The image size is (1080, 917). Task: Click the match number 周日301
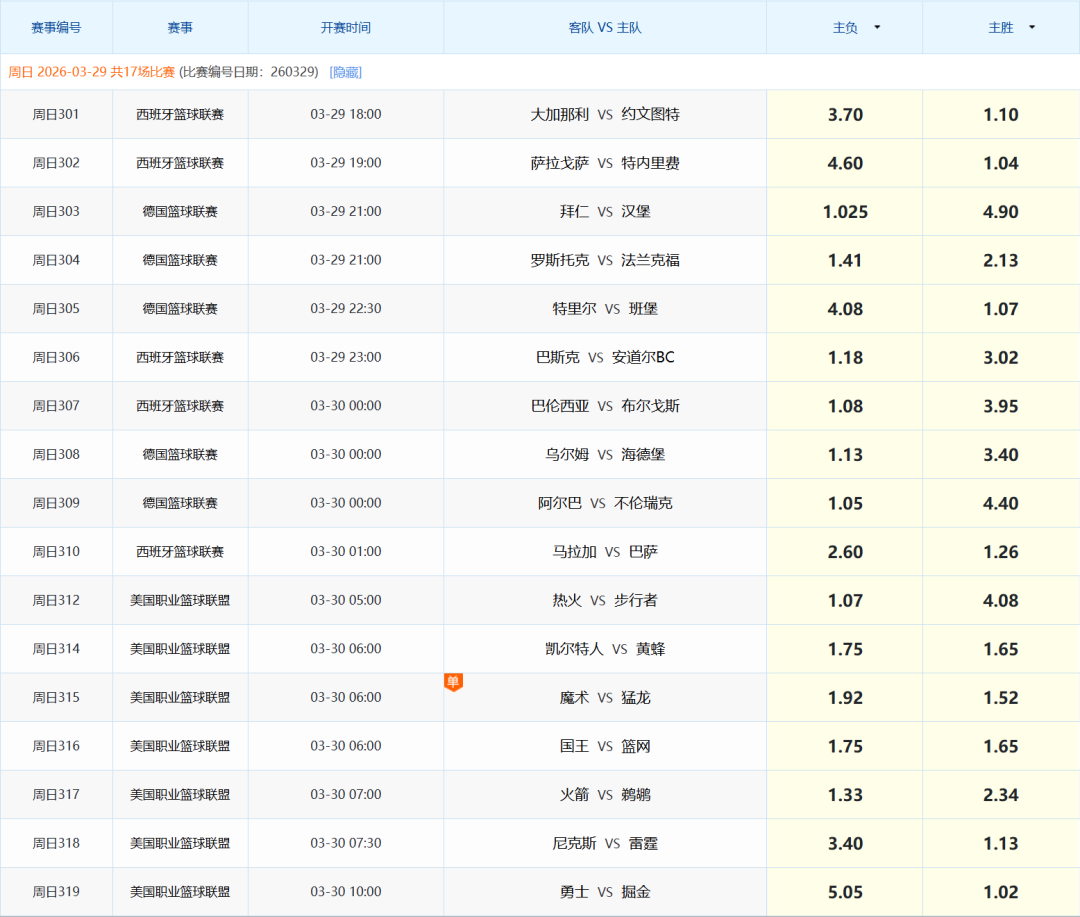(x=56, y=114)
